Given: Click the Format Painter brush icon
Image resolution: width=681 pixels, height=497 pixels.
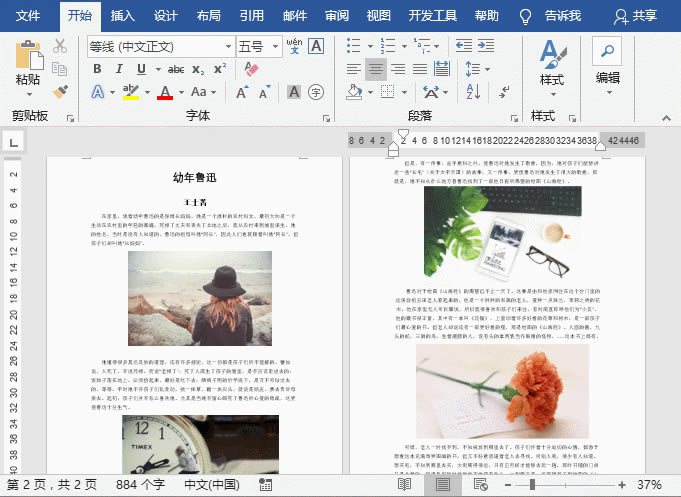Looking at the screenshot, I should [60, 91].
